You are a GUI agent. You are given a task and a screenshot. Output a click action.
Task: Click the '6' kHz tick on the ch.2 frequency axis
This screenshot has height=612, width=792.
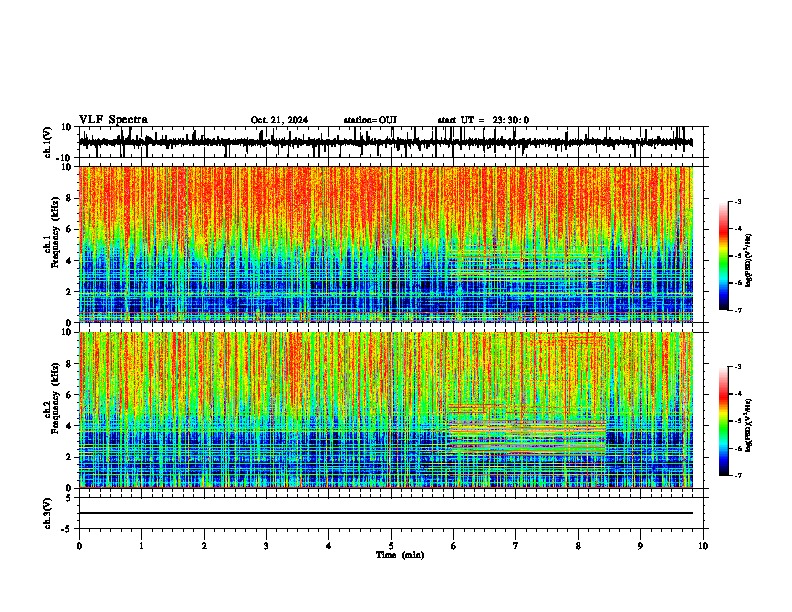pos(70,395)
